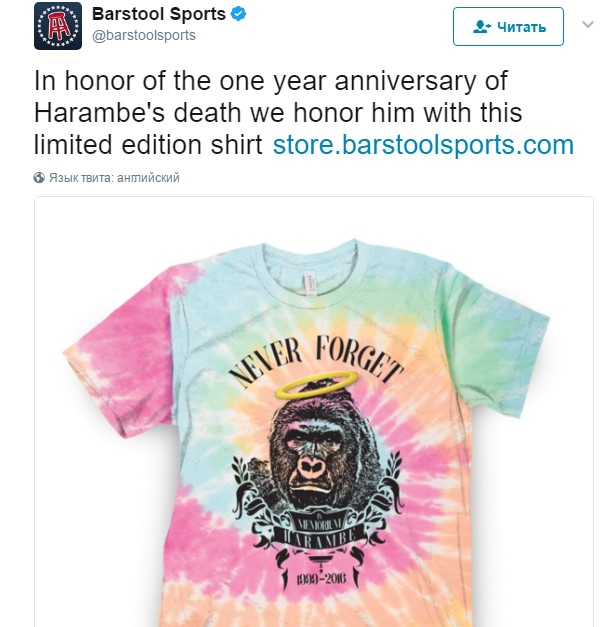The height and width of the screenshot is (627, 616).
Task: Click the blue verified badge
Action: [x=239, y=14]
